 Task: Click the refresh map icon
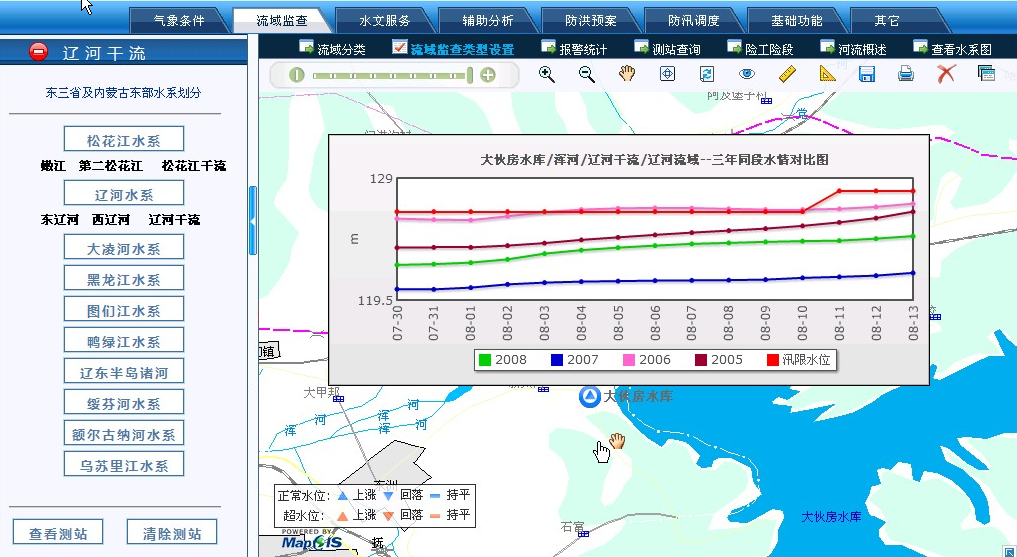707,74
